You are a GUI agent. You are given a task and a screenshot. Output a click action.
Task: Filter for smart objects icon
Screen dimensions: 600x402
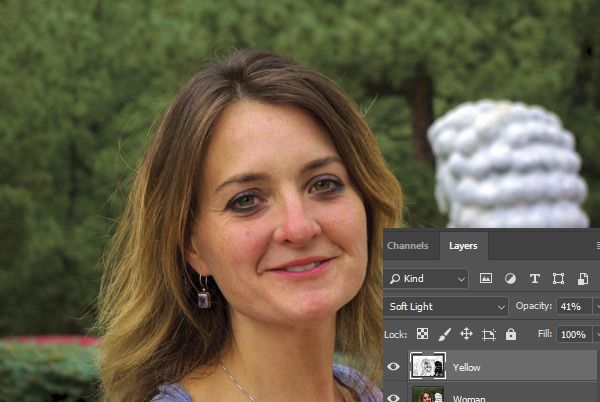tap(583, 279)
